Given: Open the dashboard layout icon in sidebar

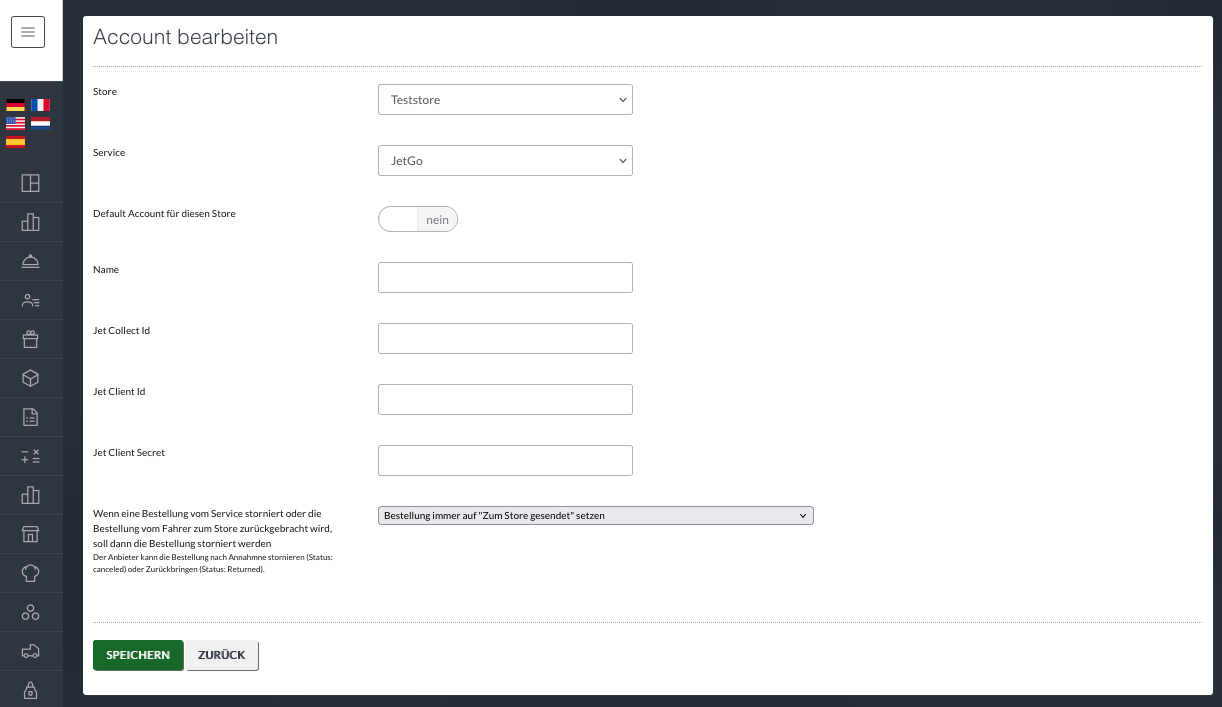Looking at the screenshot, I should click(x=30, y=183).
